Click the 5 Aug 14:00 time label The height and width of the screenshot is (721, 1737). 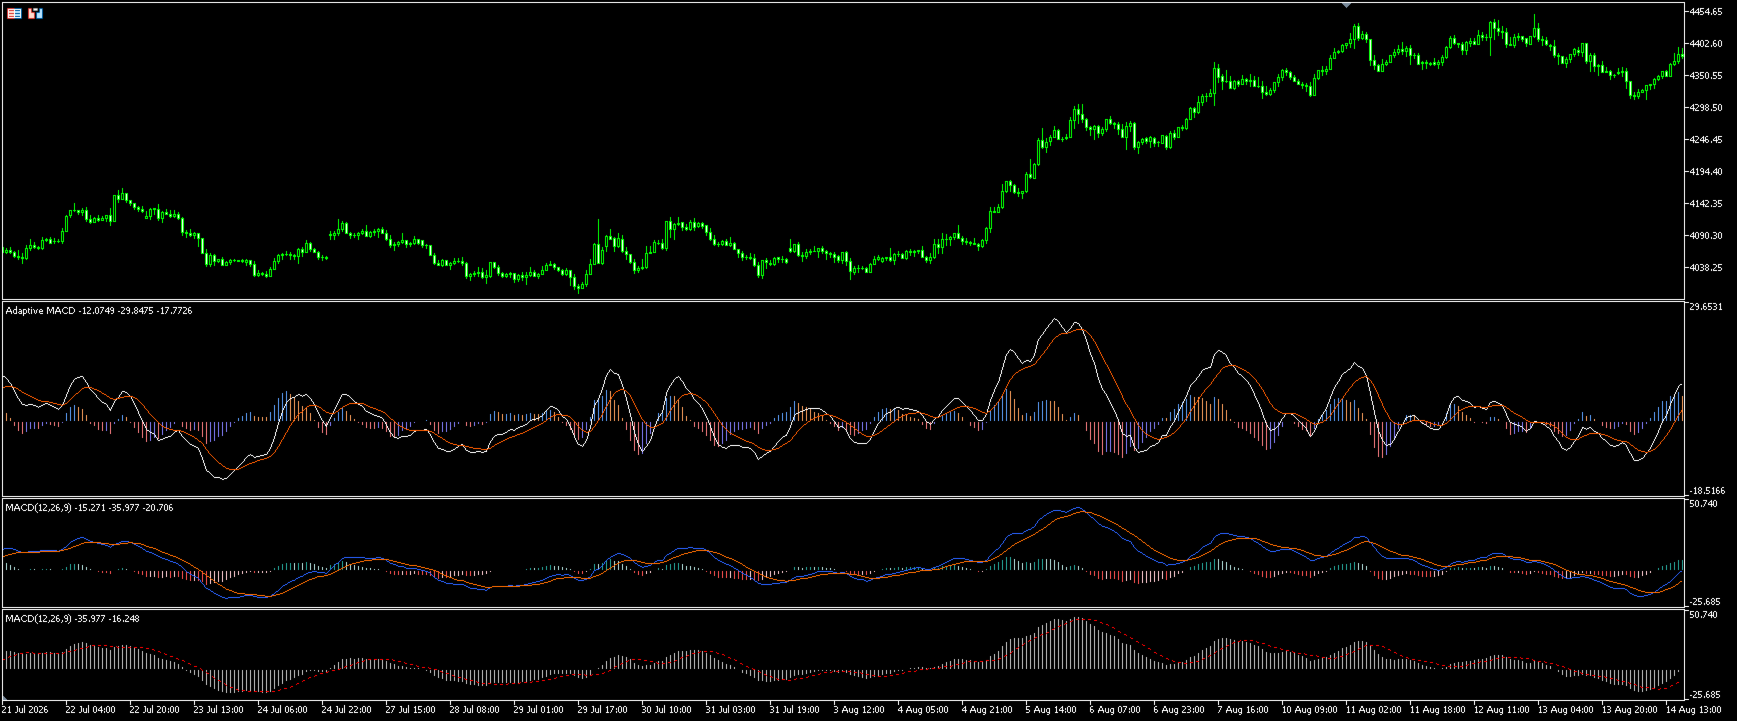pos(1050,710)
